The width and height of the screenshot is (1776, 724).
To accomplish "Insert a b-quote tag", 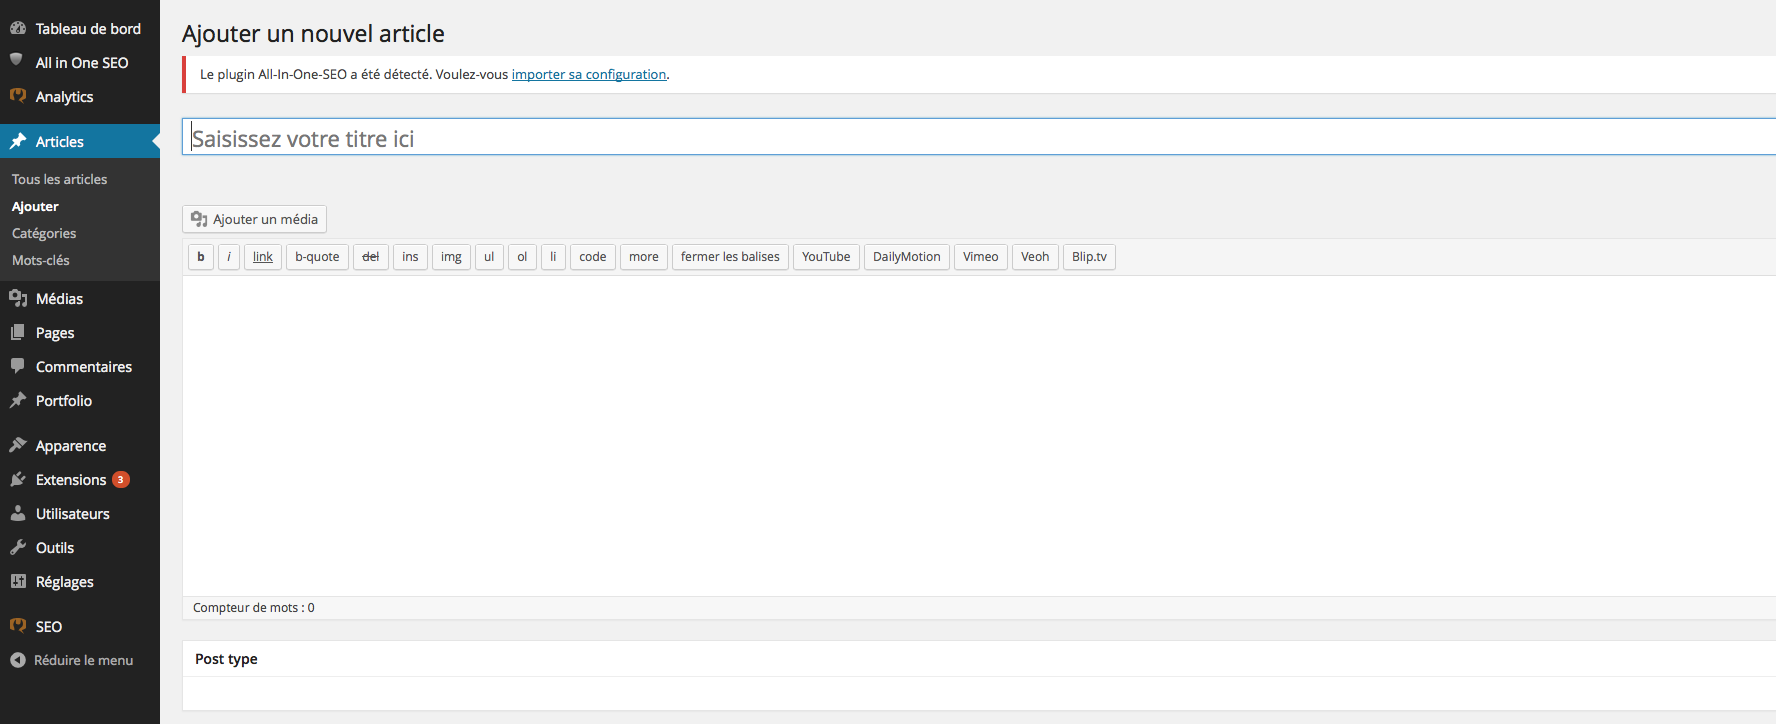I will 317,257.
